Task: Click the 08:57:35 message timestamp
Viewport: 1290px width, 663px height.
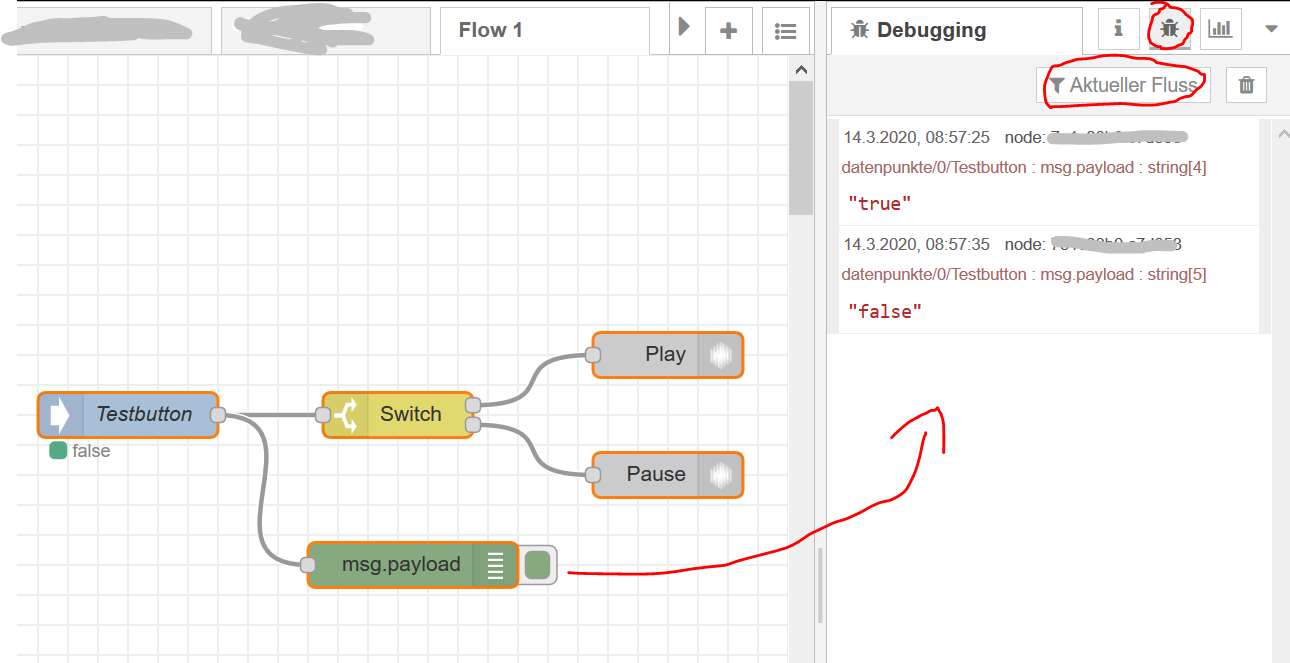Action: pyautogui.click(x=916, y=244)
